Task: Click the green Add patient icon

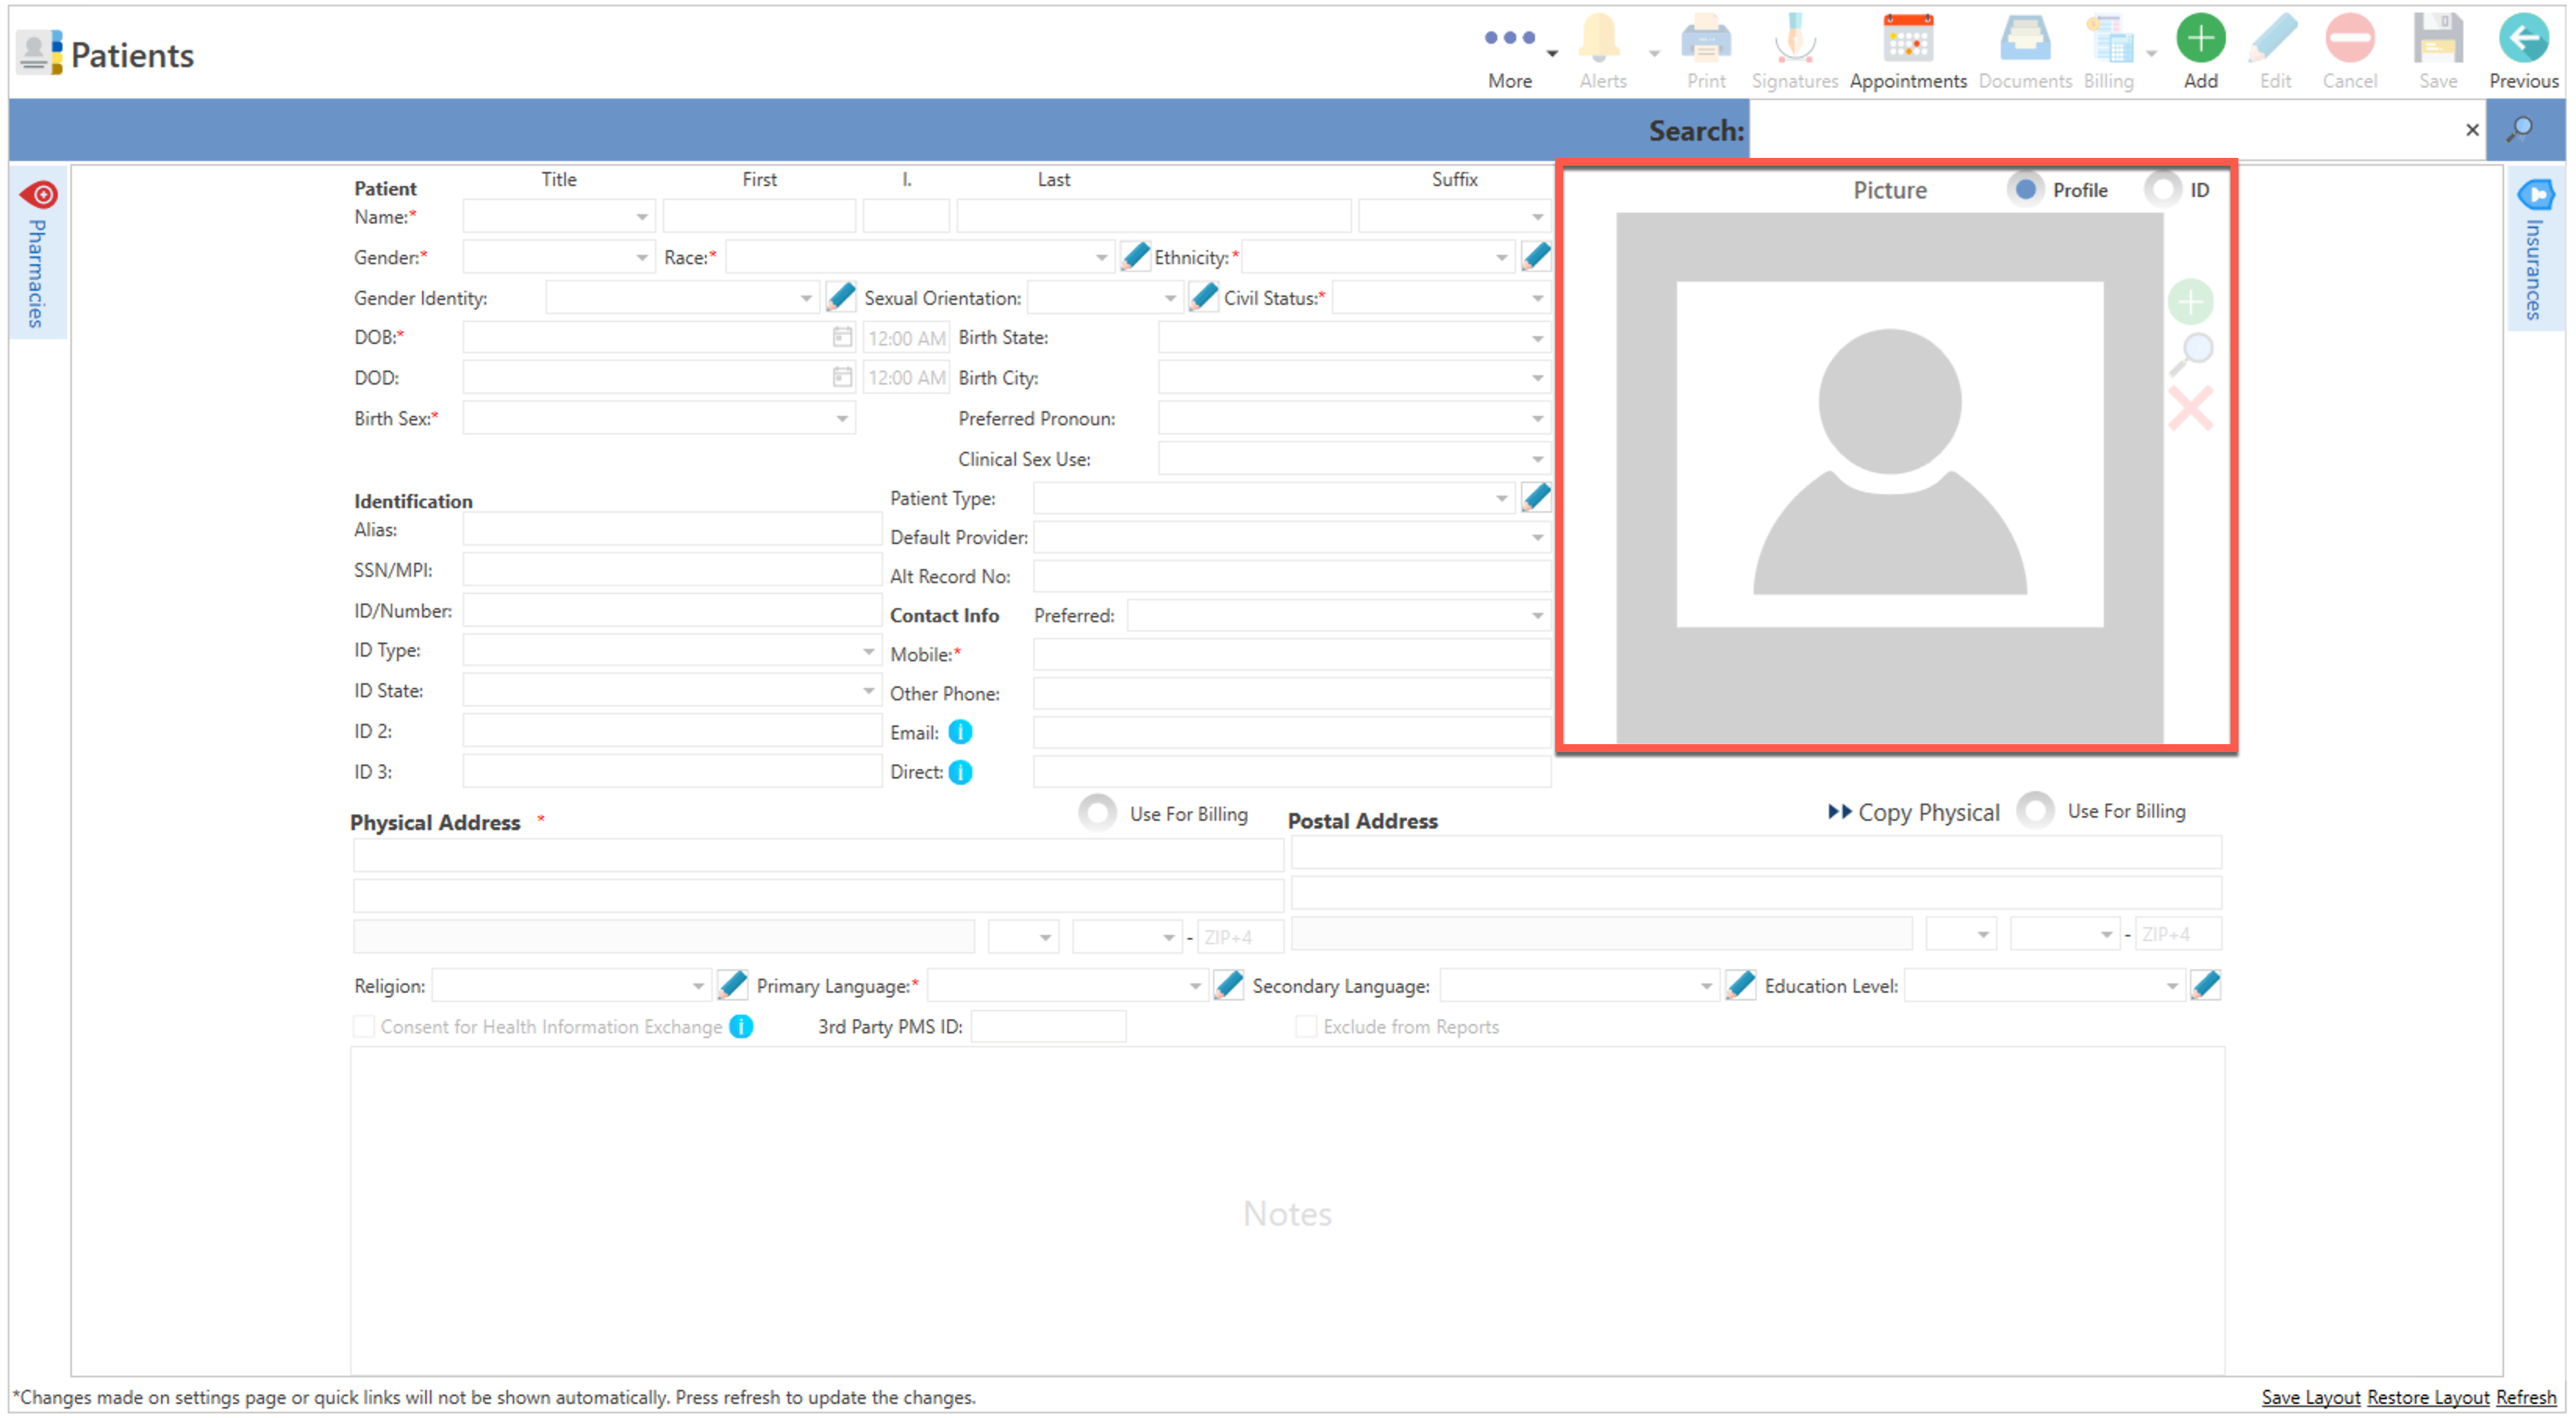Action: 2200,40
